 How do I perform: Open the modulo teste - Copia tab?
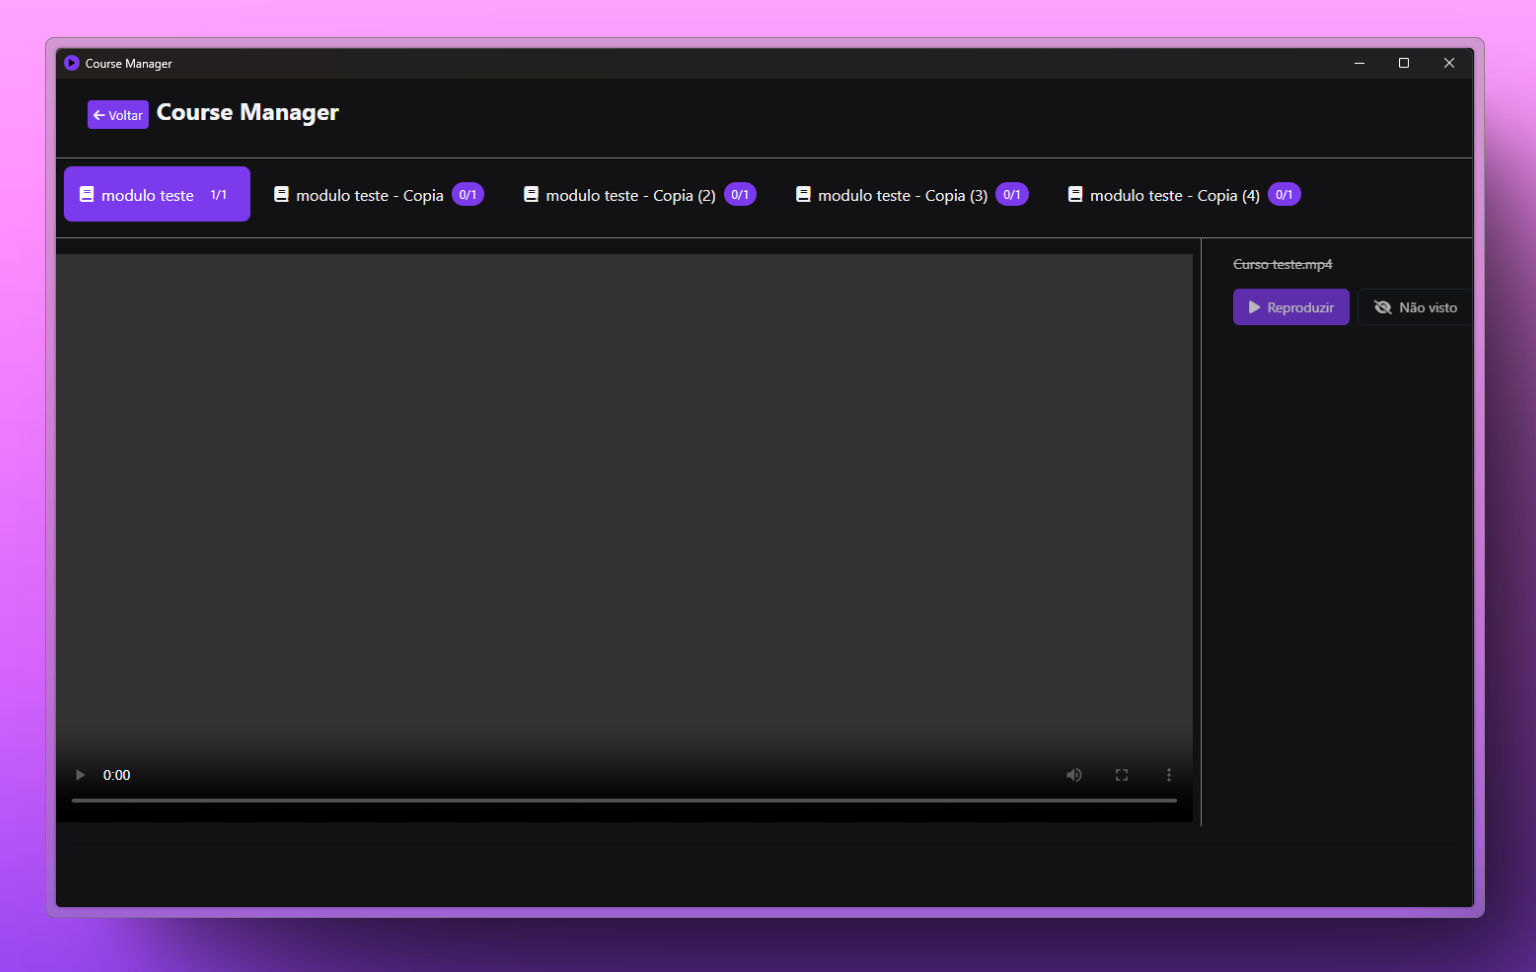pos(378,194)
